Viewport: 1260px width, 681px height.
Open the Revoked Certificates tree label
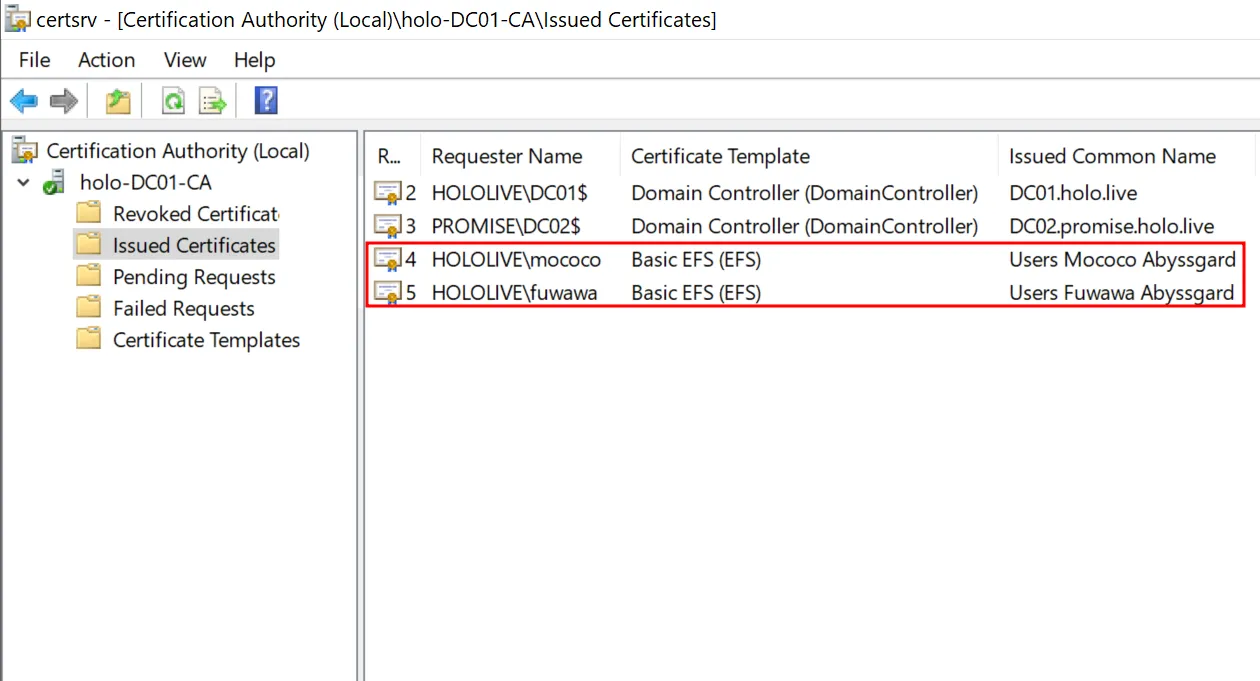(x=195, y=214)
